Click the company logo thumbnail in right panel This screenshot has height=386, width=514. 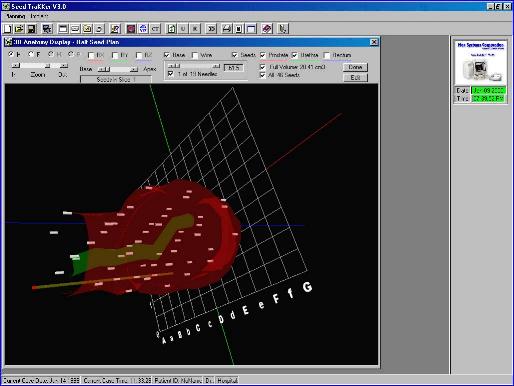pos(480,62)
